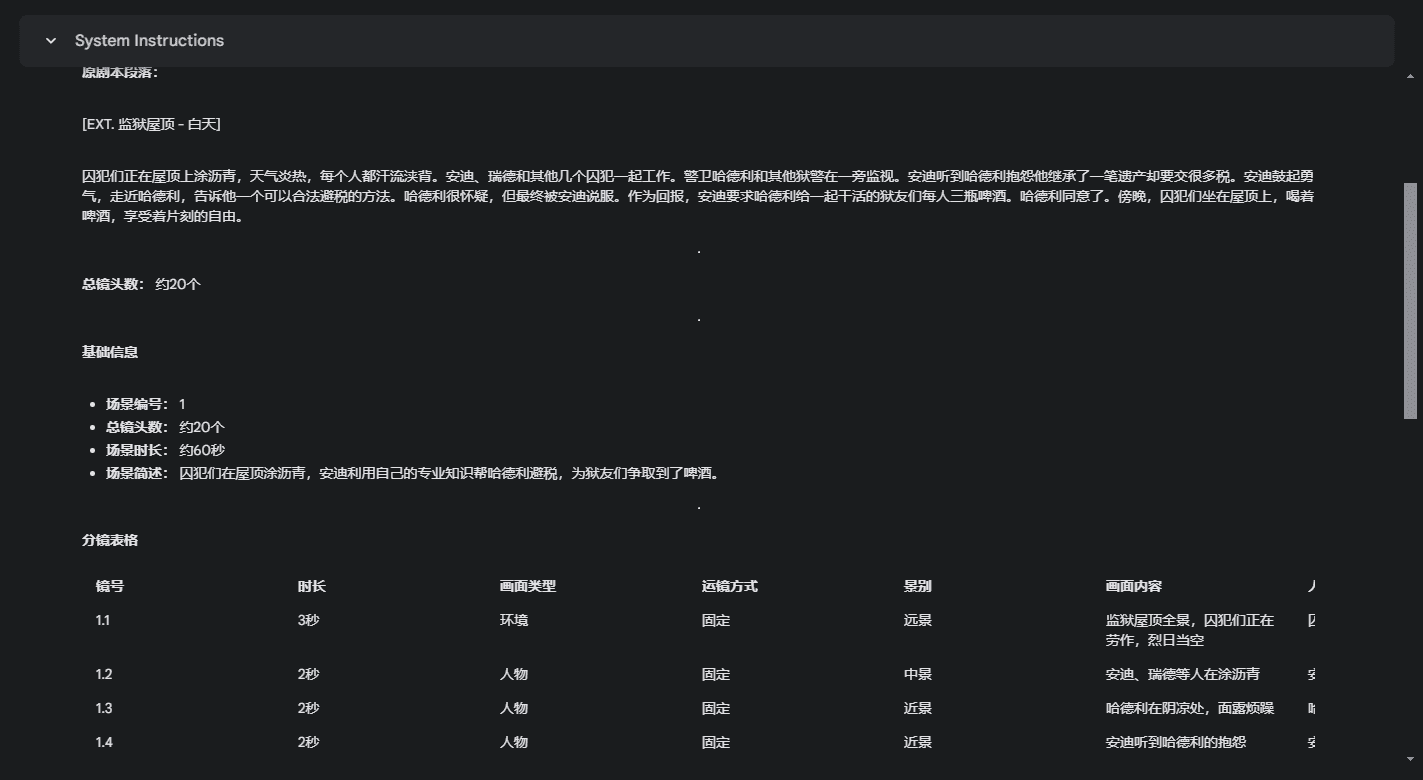Click the '监狱屋顶全景' content cell
This screenshot has width=1423, height=780.
pos(1190,630)
